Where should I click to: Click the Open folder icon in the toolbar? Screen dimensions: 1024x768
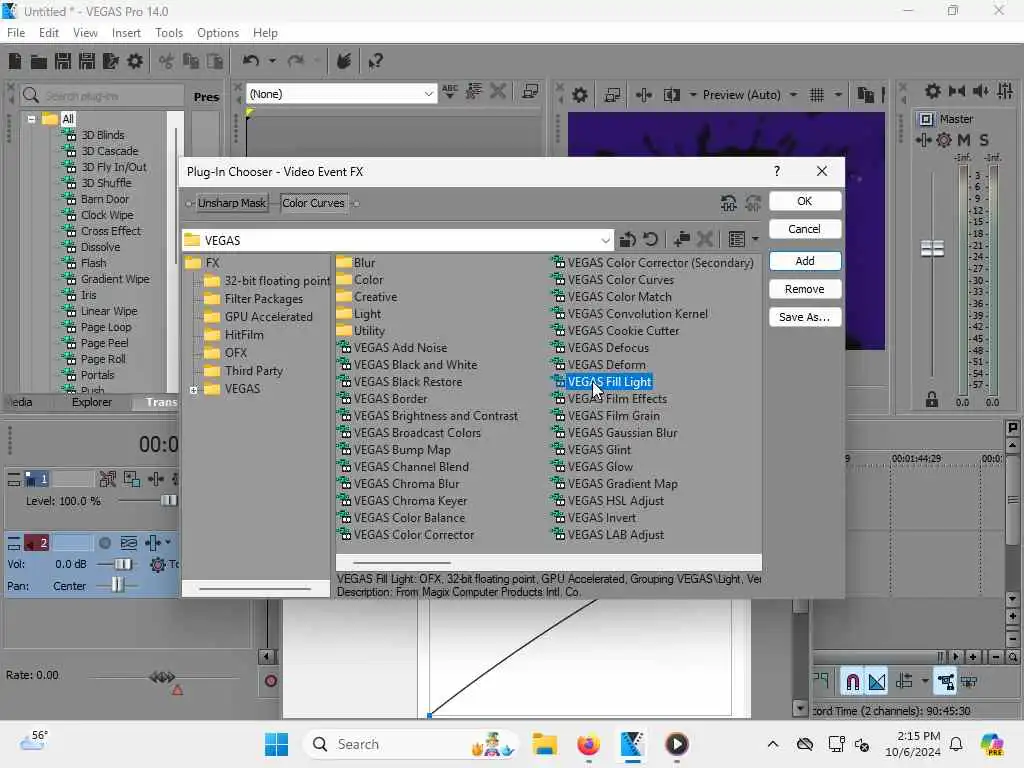[x=39, y=61]
